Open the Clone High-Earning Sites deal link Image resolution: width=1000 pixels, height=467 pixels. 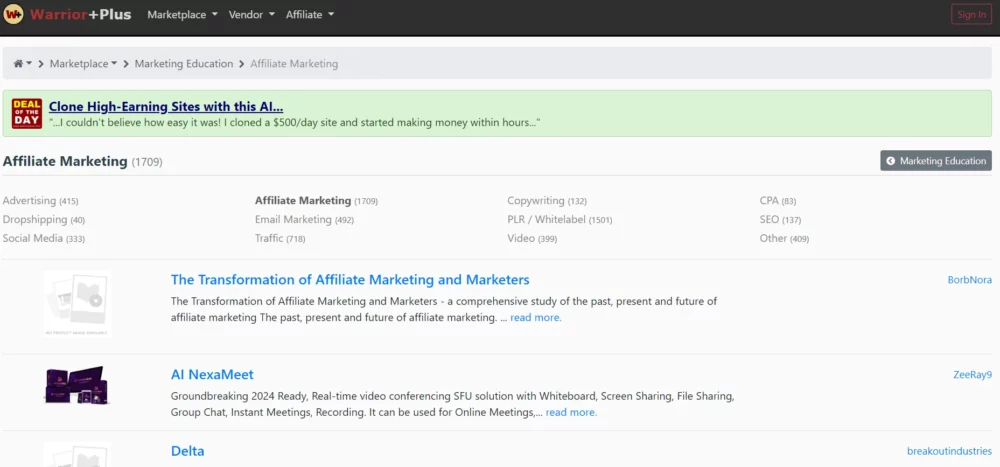click(x=166, y=107)
